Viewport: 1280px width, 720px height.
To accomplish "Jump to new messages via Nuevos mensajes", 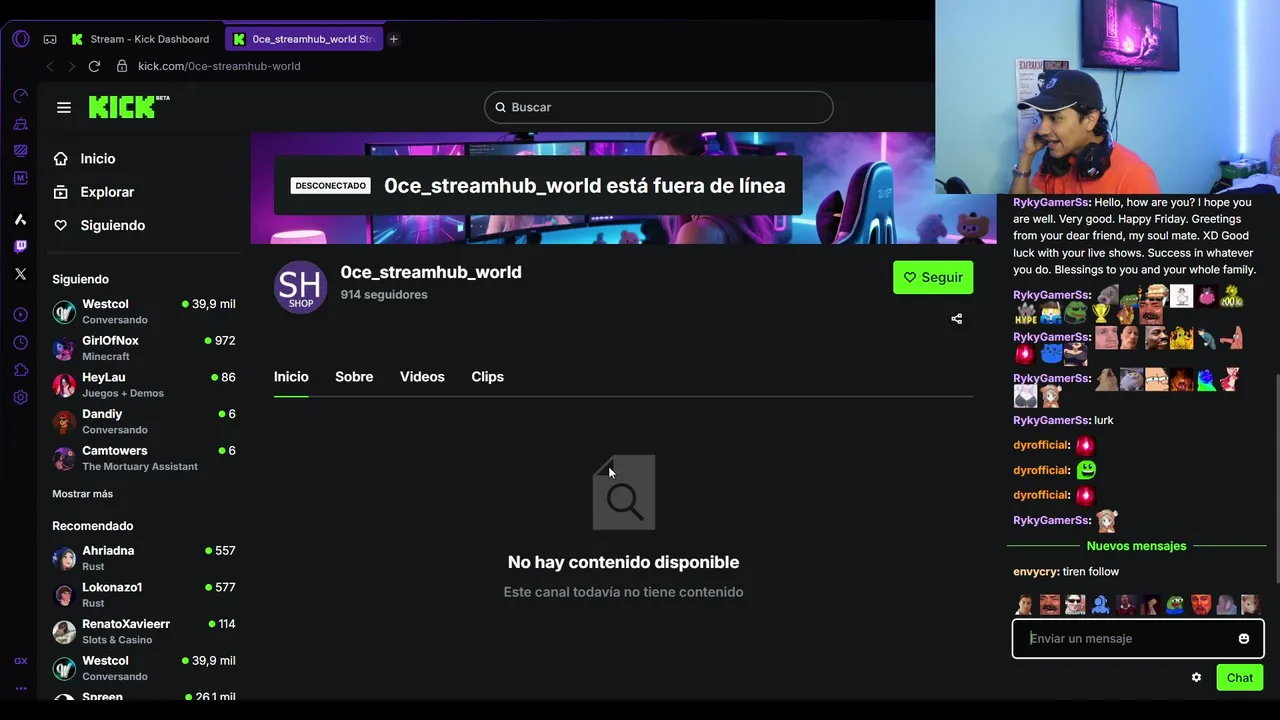I will coord(1136,546).
